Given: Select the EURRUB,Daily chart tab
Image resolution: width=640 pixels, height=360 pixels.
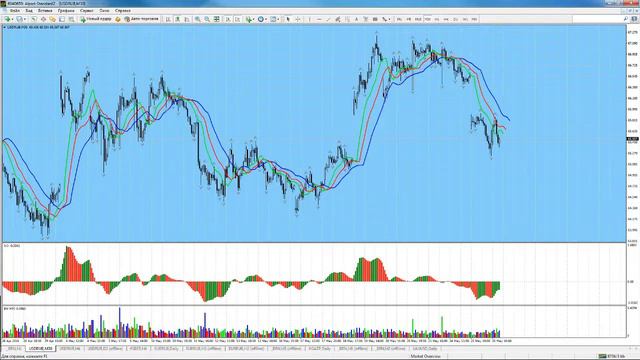Looking at the screenshot, I should (167, 349).
